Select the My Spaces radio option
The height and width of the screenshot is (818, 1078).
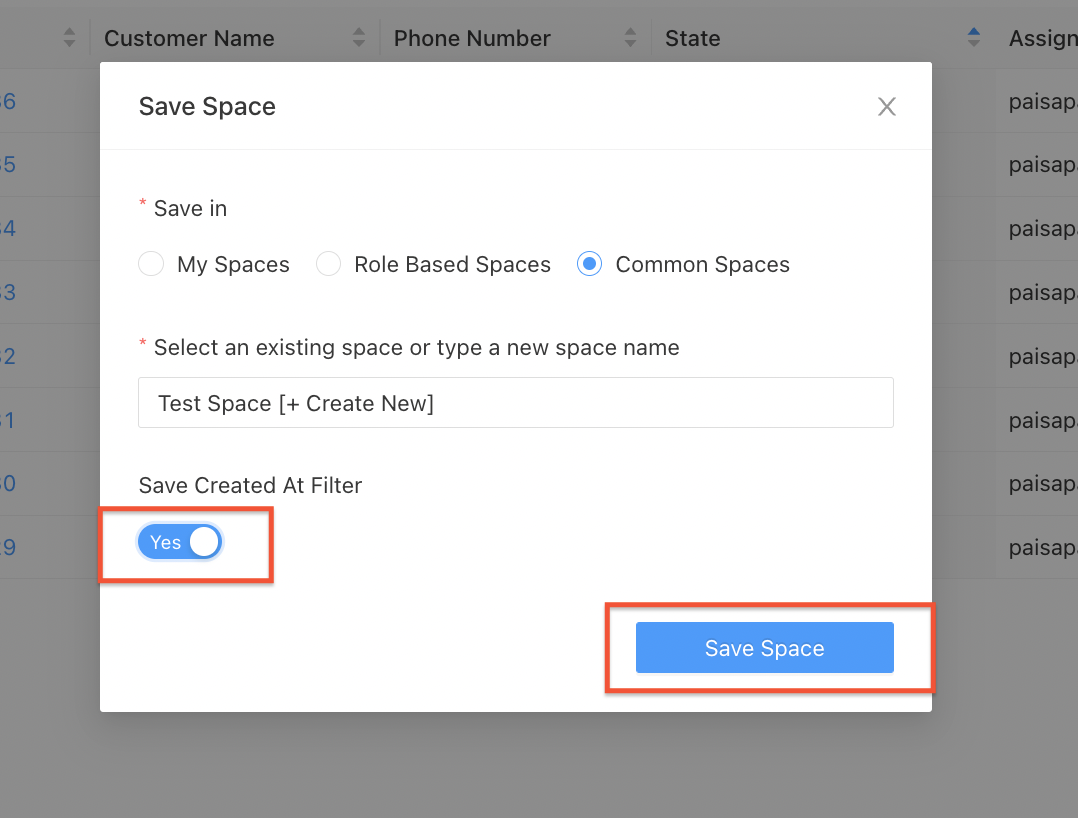pyautogui.click(x=151, y=264)
